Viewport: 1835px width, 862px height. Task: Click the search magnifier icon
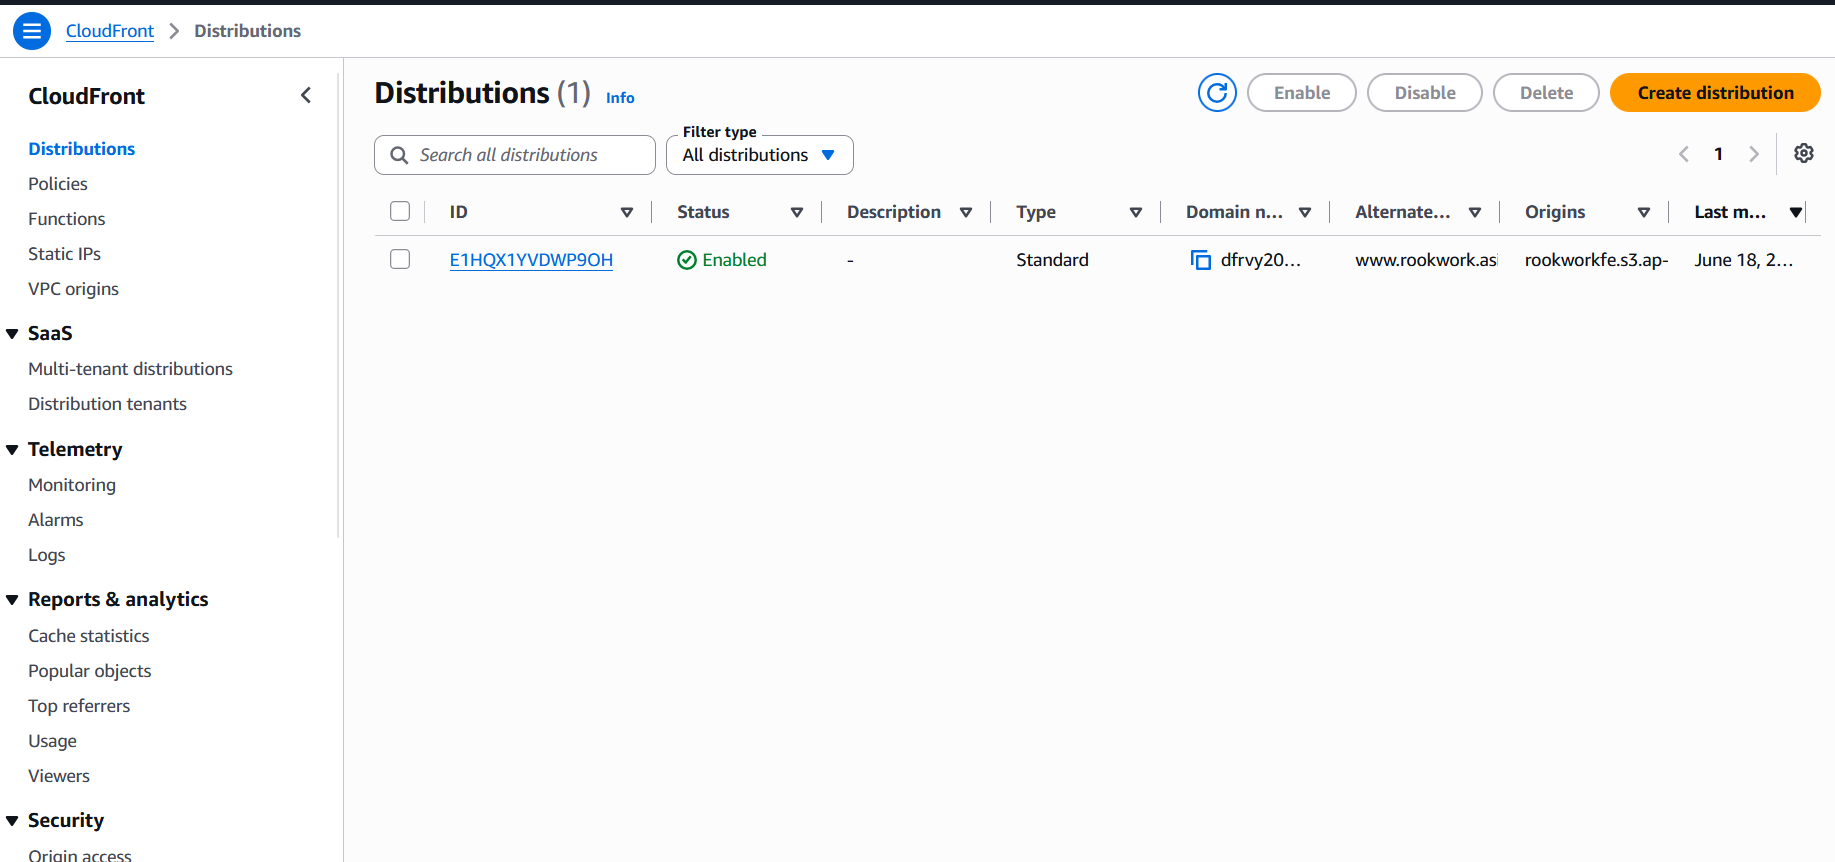[x=399, y=155]
